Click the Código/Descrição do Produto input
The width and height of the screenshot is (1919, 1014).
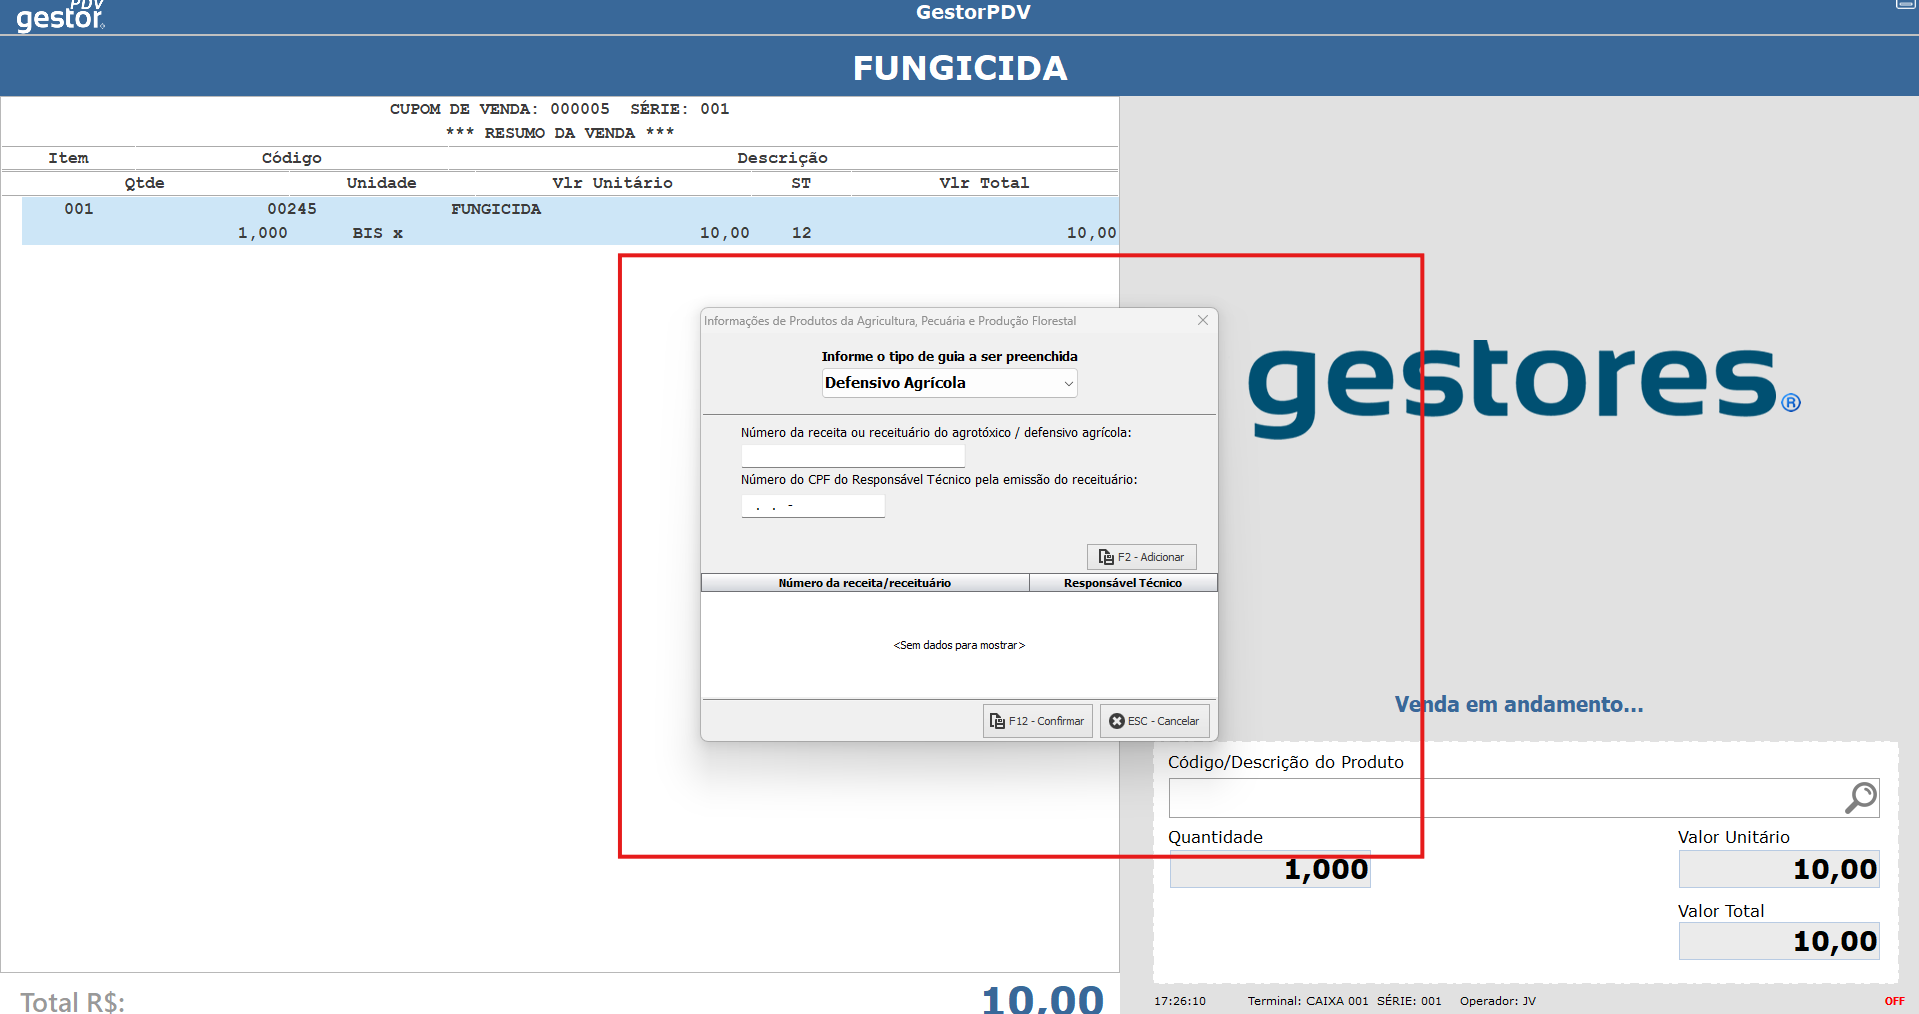click(1505, 798)
